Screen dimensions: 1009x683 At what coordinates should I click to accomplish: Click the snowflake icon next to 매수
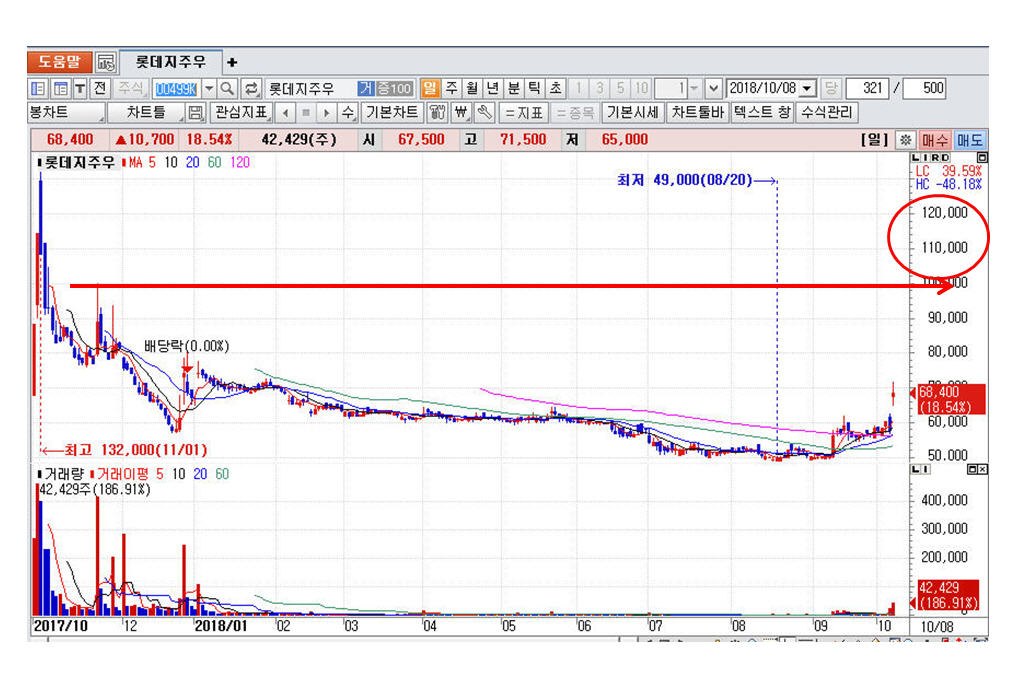[906, 140]
